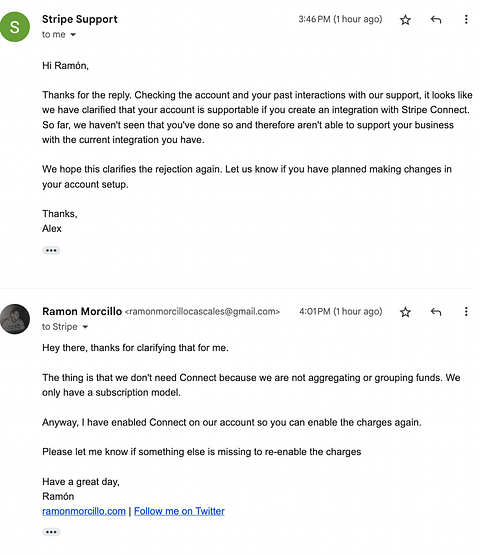Viewport: 480px width, 555px height.
Task: Show trimmed content below Ramón's signature links
Action: coord(51,532)
